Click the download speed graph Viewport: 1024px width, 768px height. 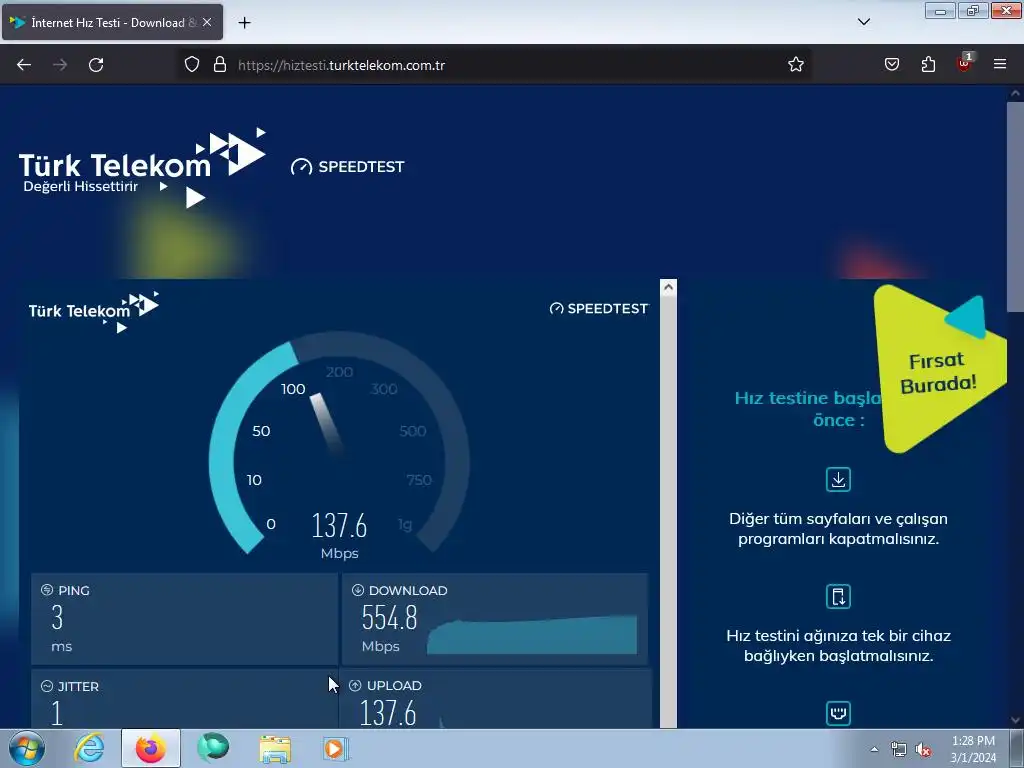(x=532, y=634)
